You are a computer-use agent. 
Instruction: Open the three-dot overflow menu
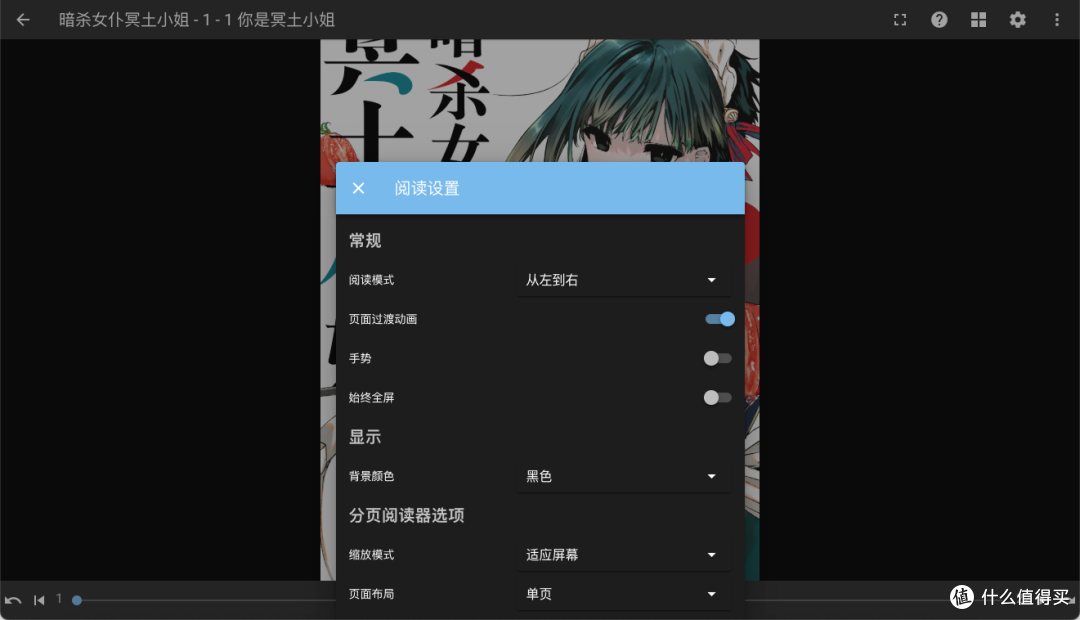pyautogui.click(x=1057, y=20)
